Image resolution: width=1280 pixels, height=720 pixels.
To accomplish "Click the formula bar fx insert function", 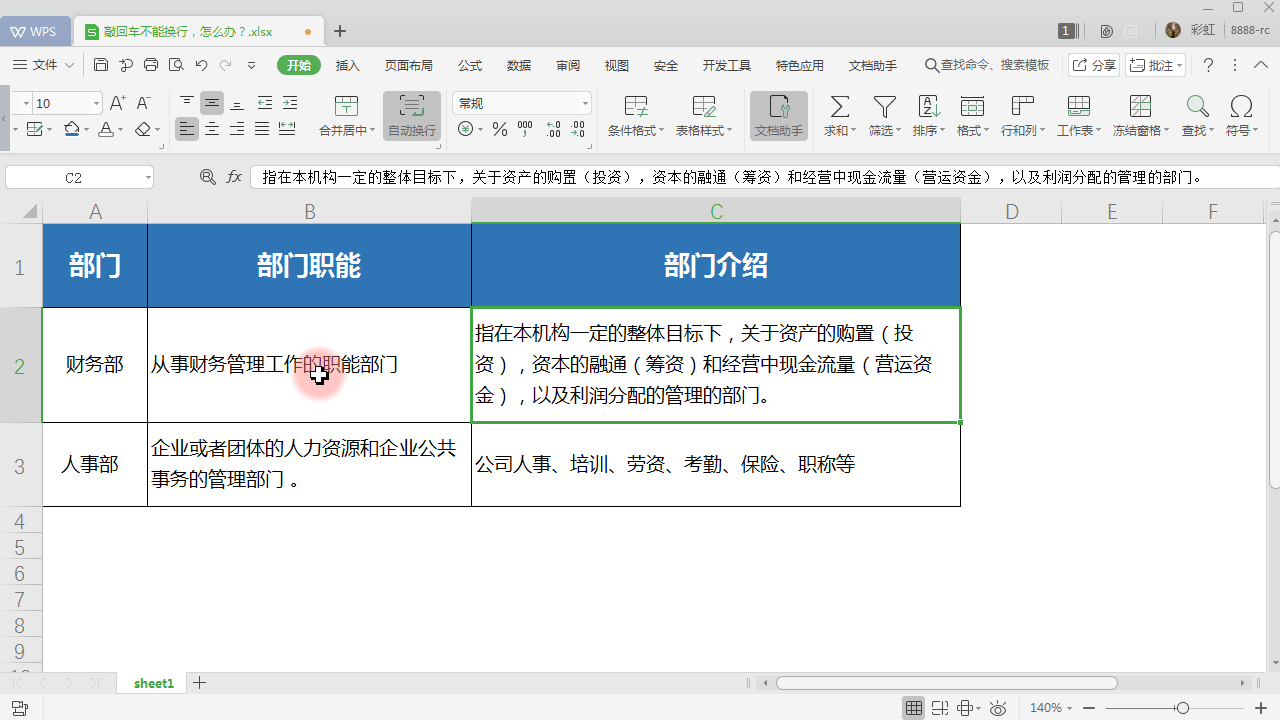I will click(234, 176).
